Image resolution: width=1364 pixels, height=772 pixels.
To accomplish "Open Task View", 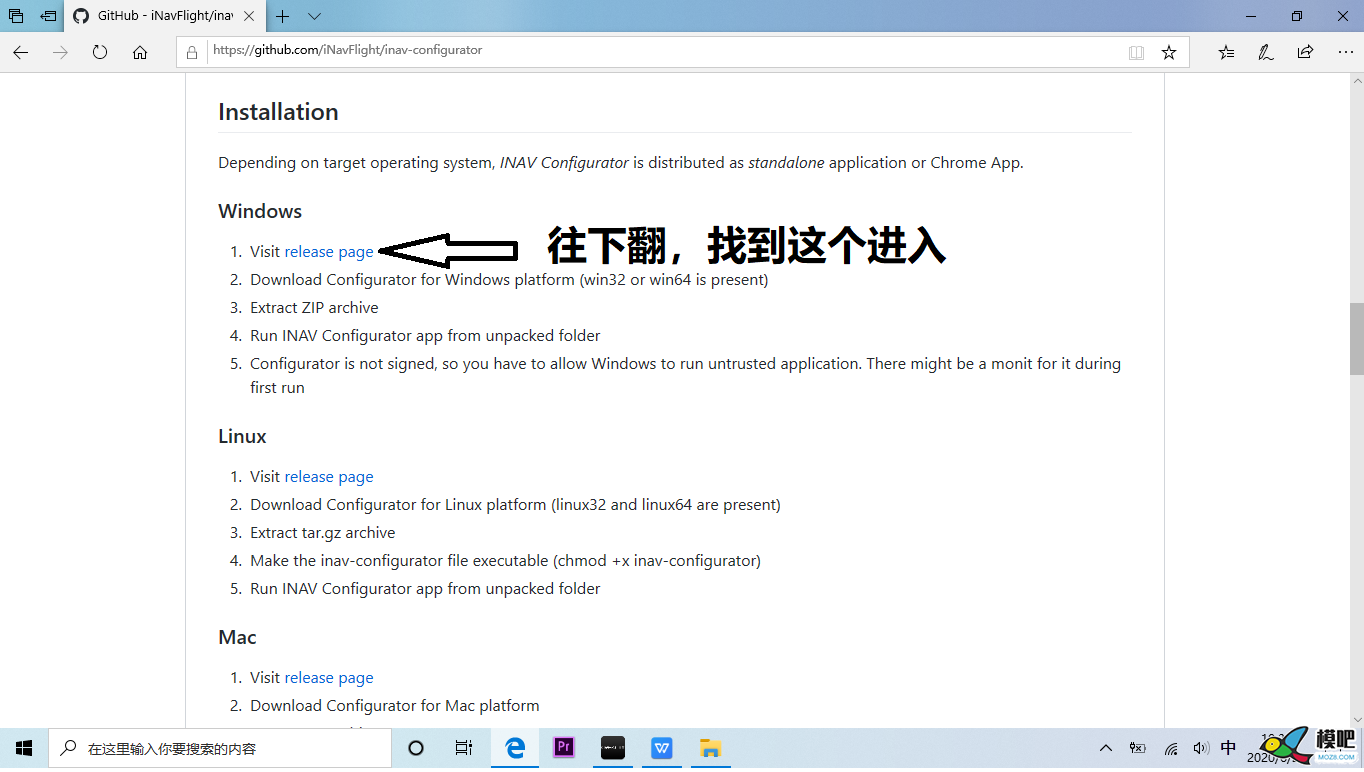I will pyautogui.click(x=464, y=748).
